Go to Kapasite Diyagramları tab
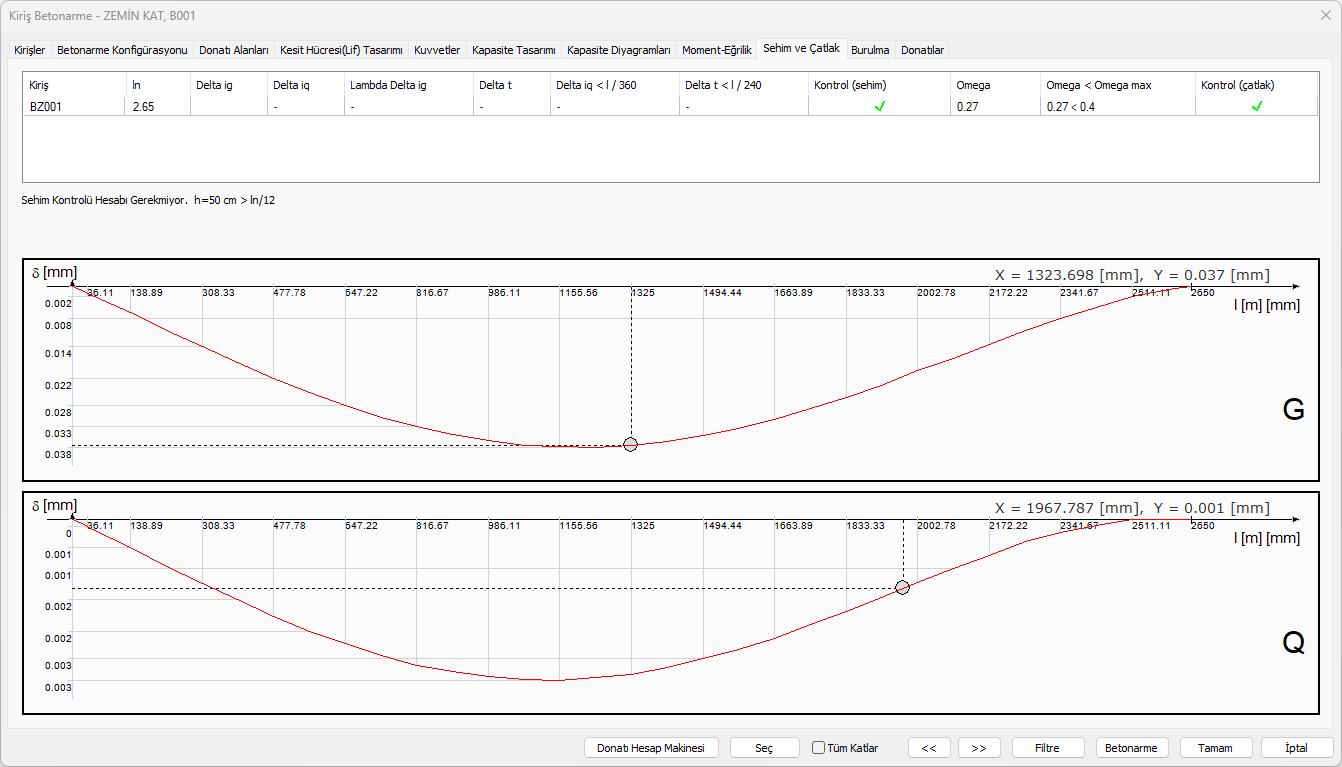 tap(618, 50)
